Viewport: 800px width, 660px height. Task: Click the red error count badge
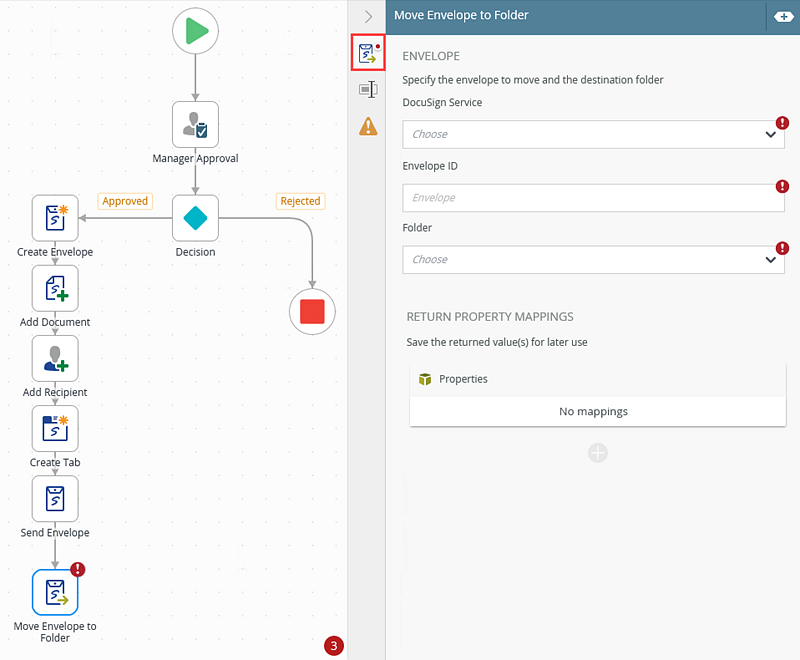pos(334,646)
